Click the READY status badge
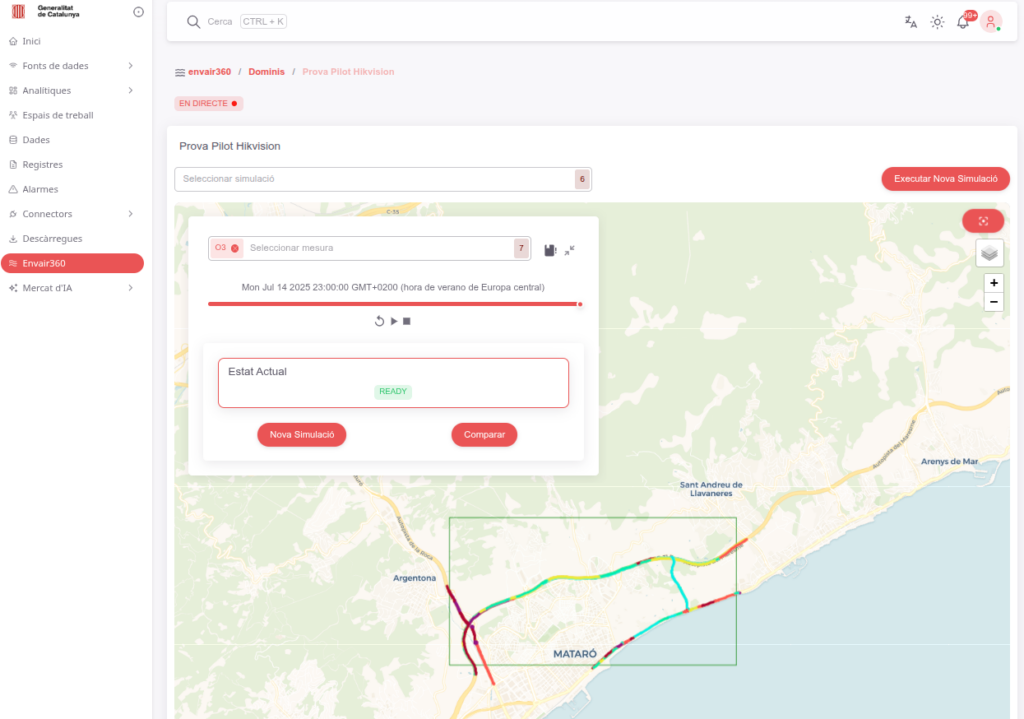 [x=392, y=391]
